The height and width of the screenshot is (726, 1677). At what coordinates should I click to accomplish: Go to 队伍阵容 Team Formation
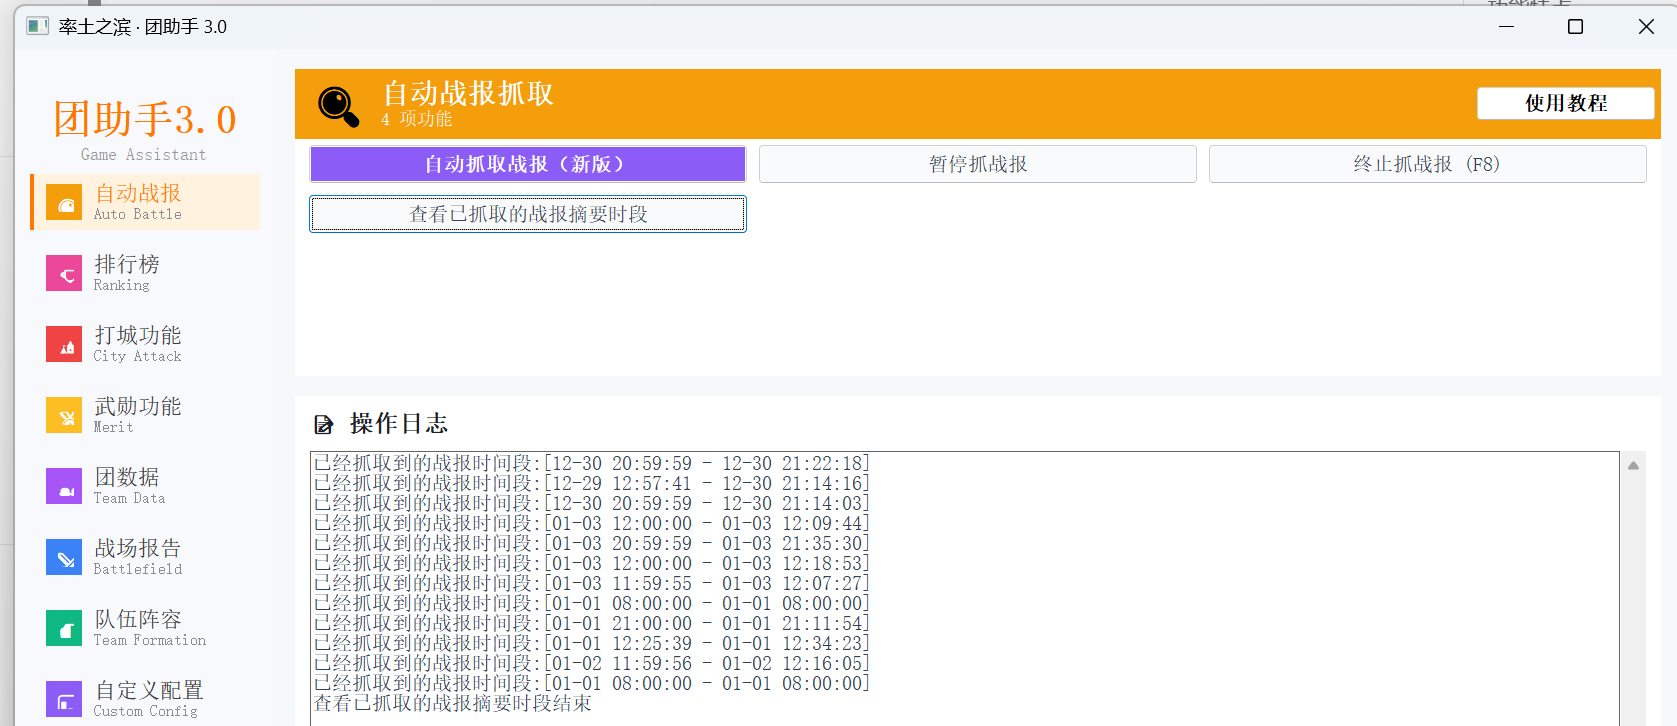(x=146, y=628)
